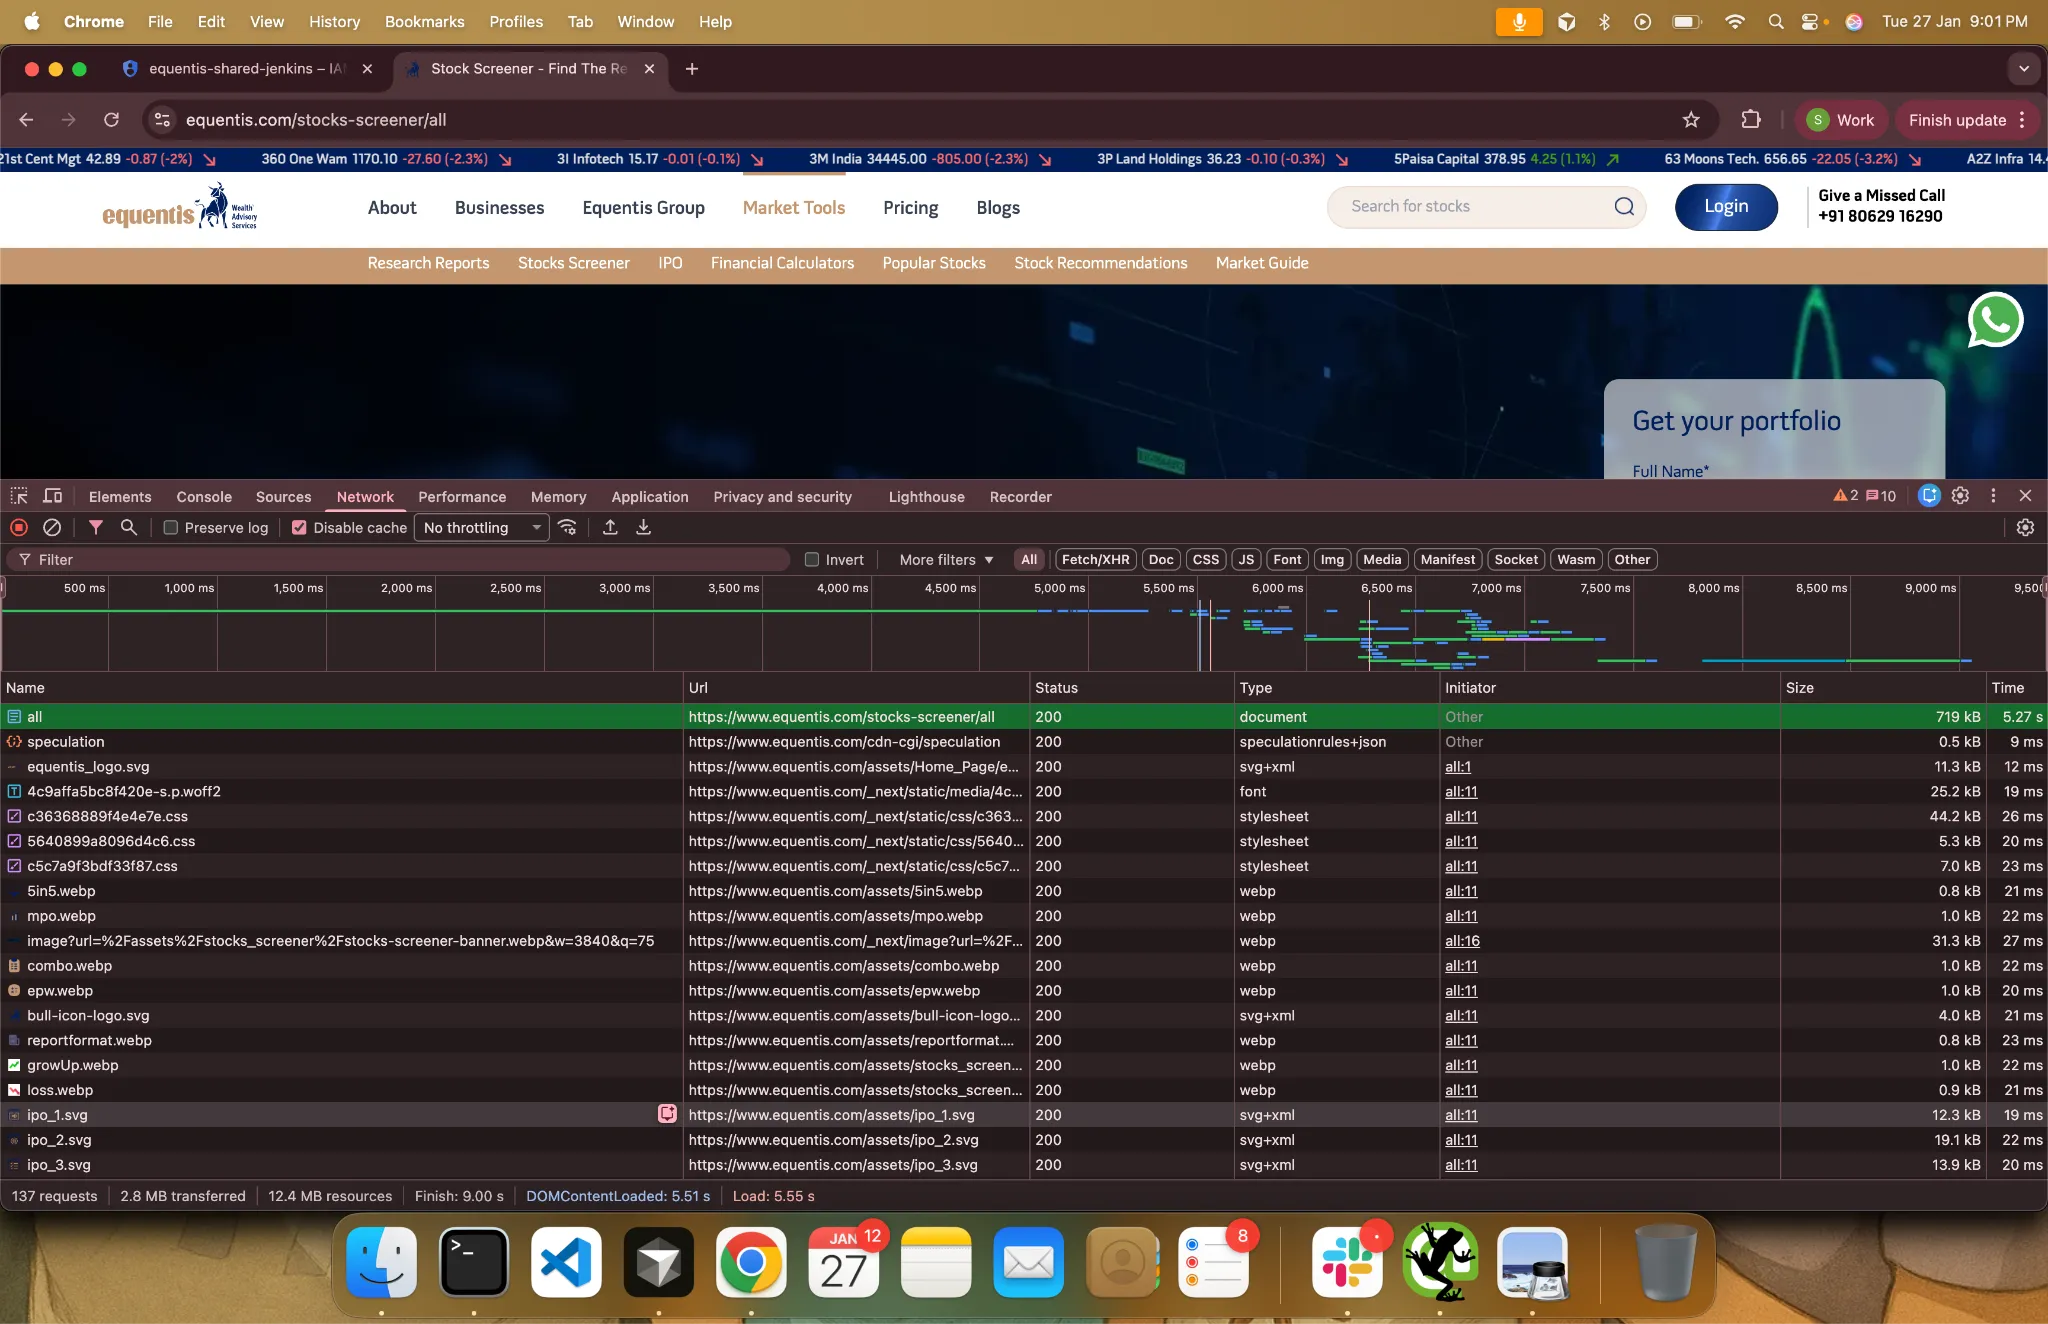Toggle Fetch/XHR request type filter
Viewport: 2048px width, 1324px height.
tap(1095, 560)
